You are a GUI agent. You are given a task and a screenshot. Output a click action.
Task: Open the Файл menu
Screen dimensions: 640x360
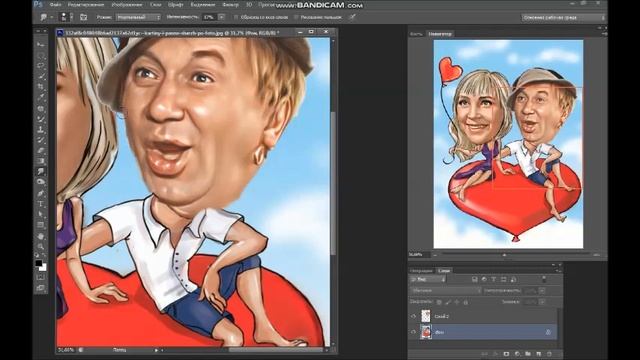55,5
